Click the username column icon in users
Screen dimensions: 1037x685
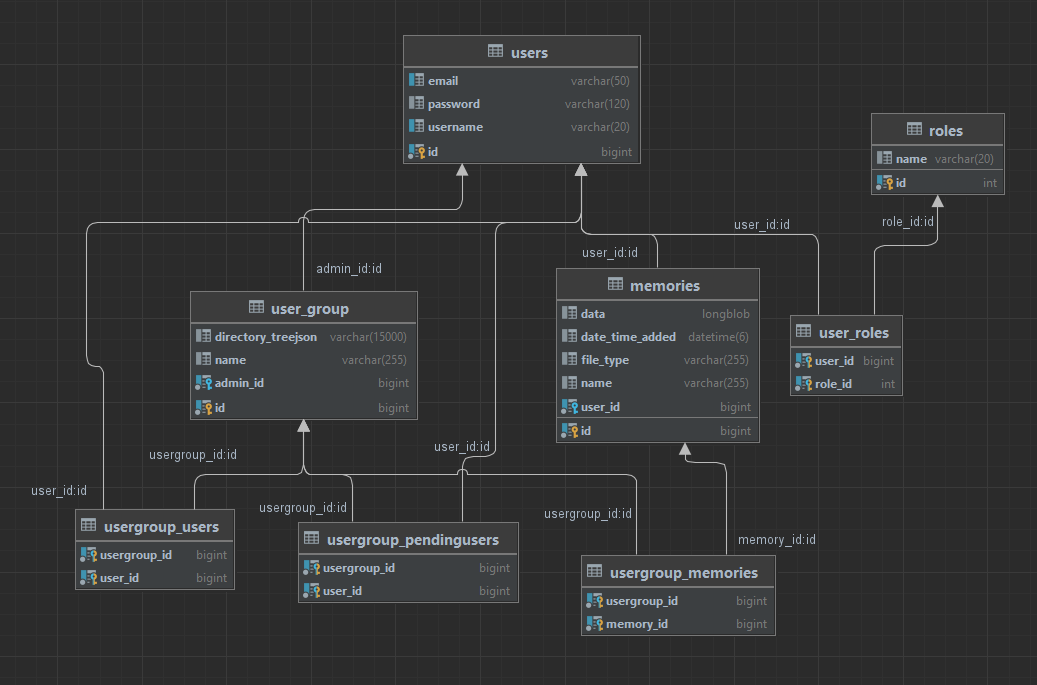(x=416, y=126)
